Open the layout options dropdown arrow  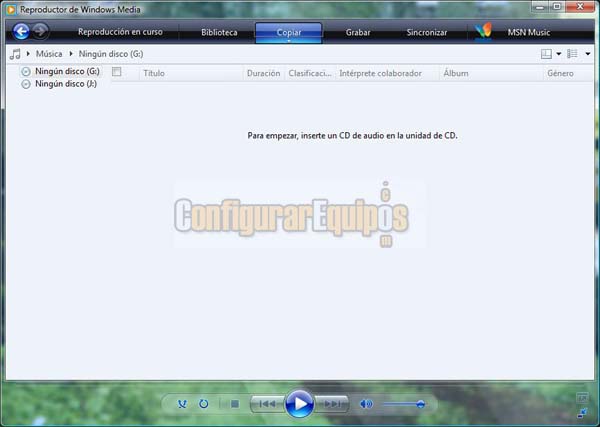click(559, 54)
